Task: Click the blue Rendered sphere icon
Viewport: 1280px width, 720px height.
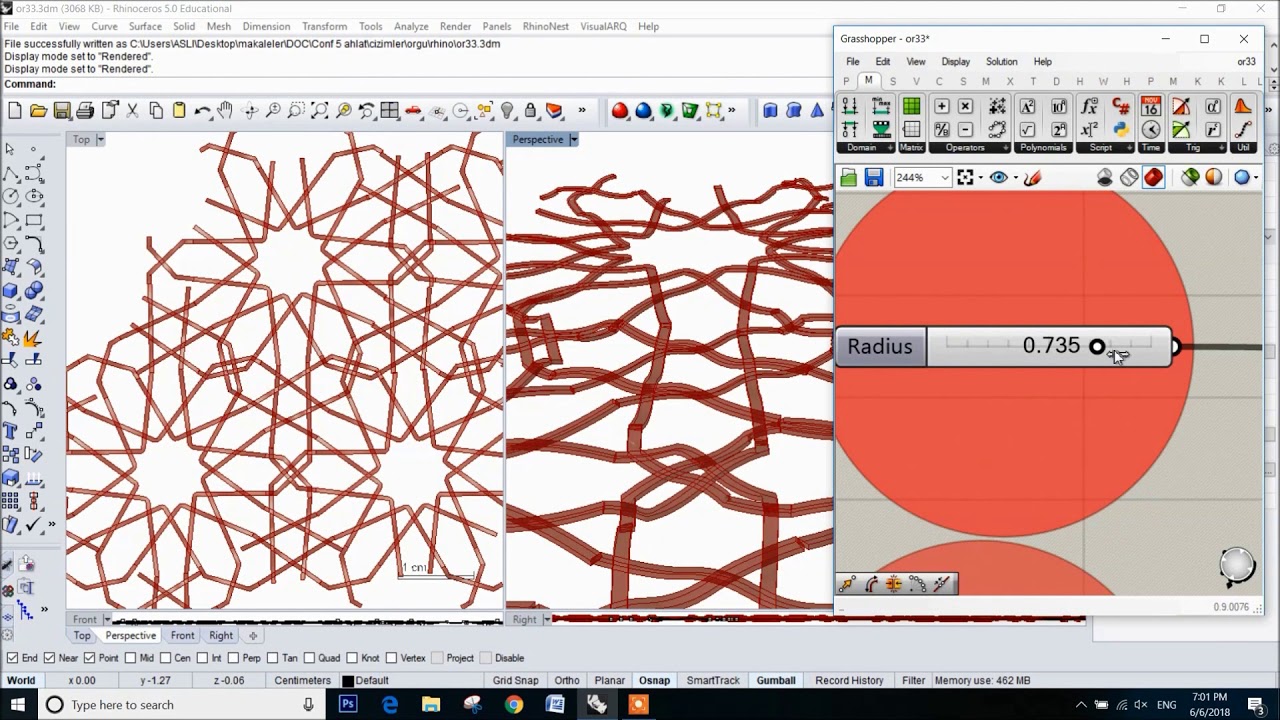Action: tap(644, 111)
